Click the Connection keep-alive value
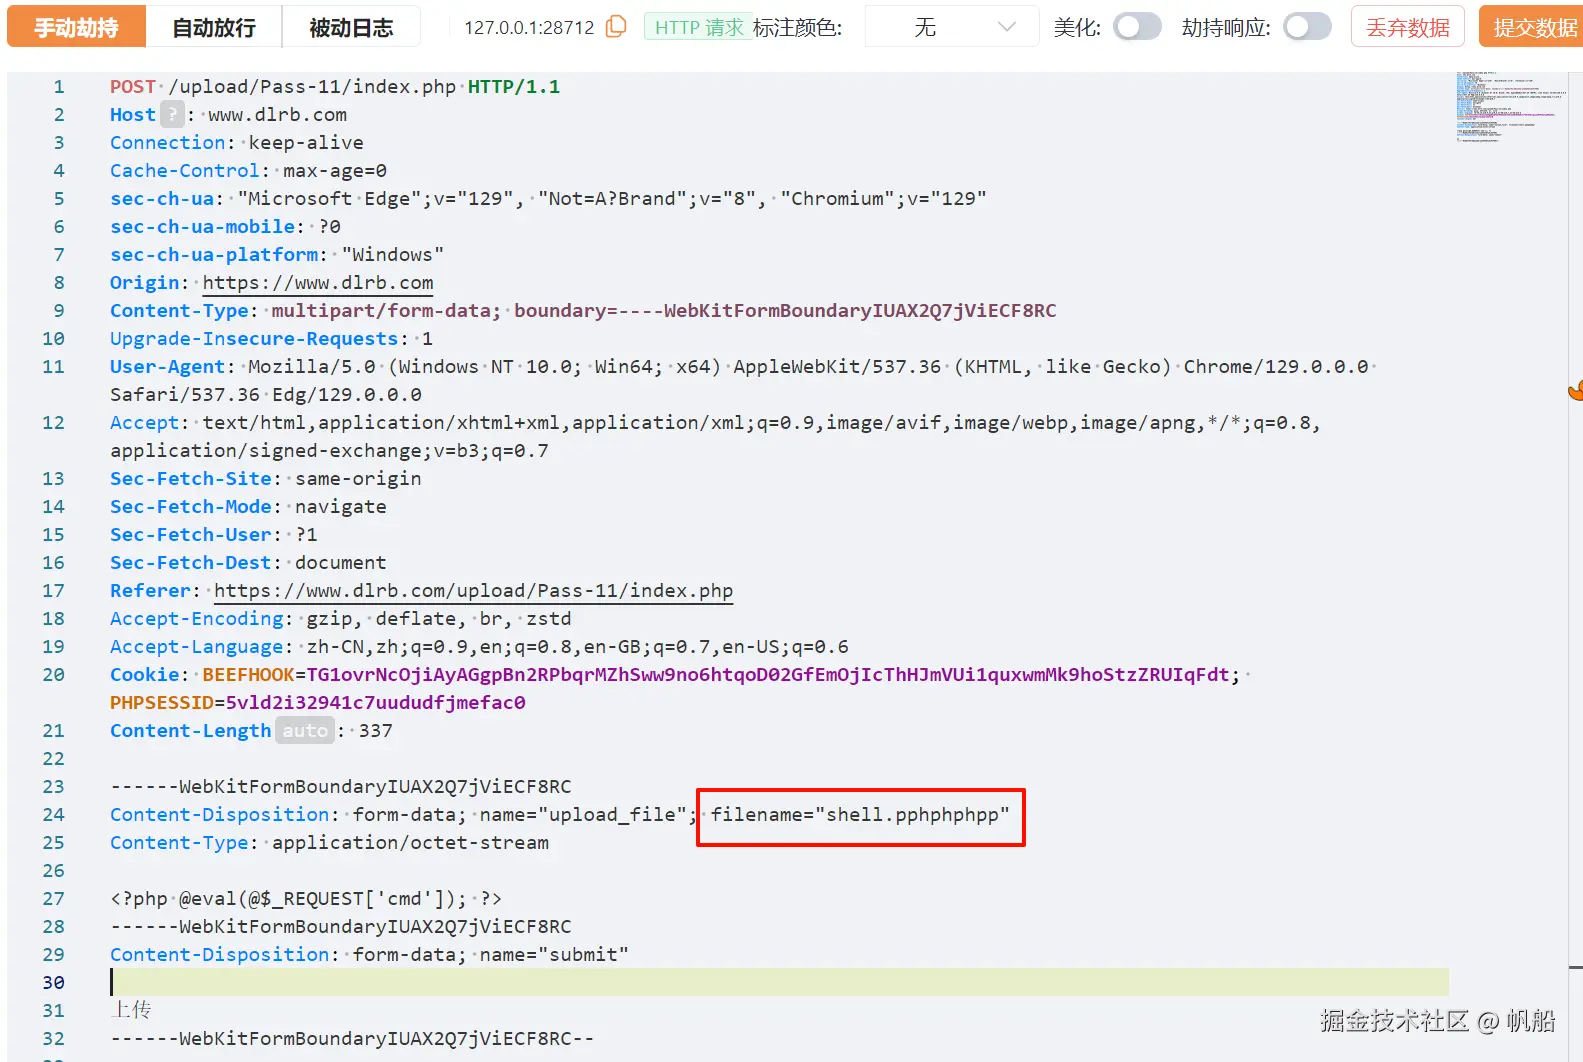Screen dimensions: 1583x1062 tap(306, 143)
